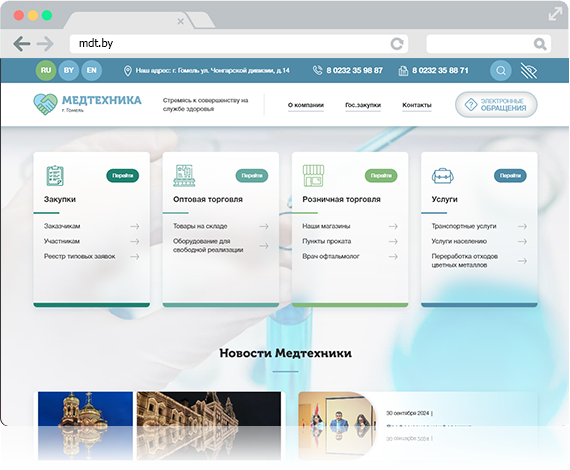Open Реестр типовых заявок link
570x470 pixels.
79,256
